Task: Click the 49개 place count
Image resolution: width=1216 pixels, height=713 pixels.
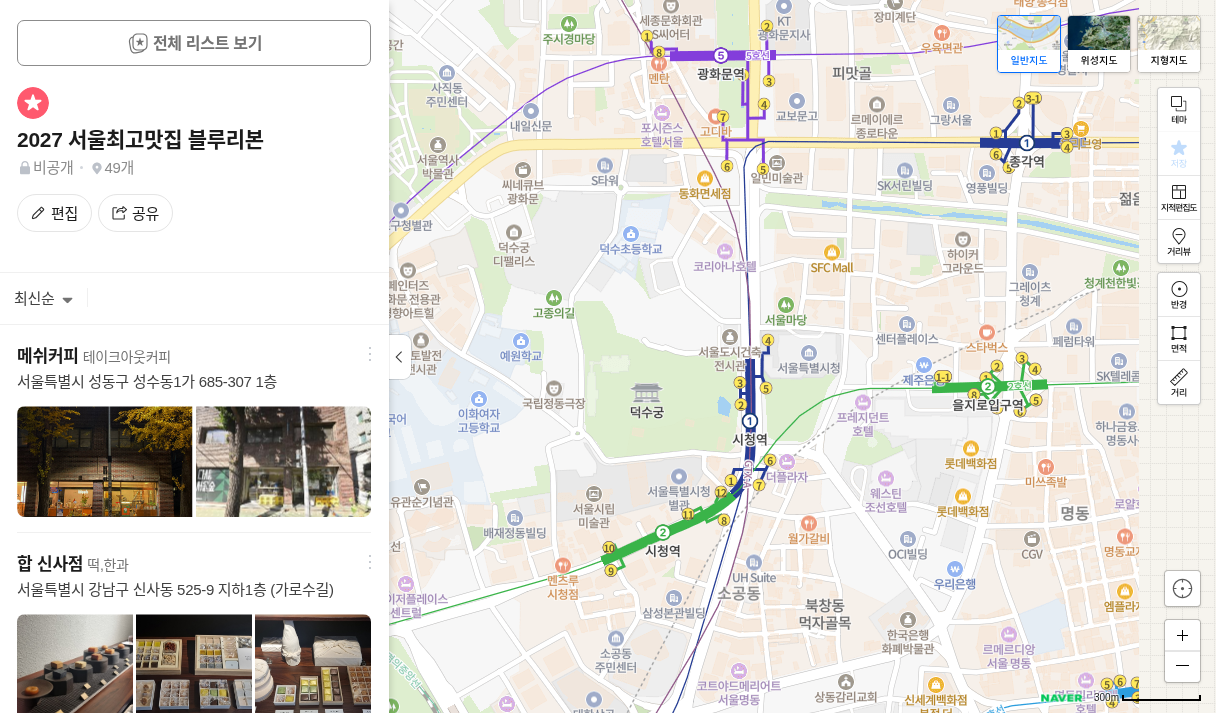Action: (113, 167)
